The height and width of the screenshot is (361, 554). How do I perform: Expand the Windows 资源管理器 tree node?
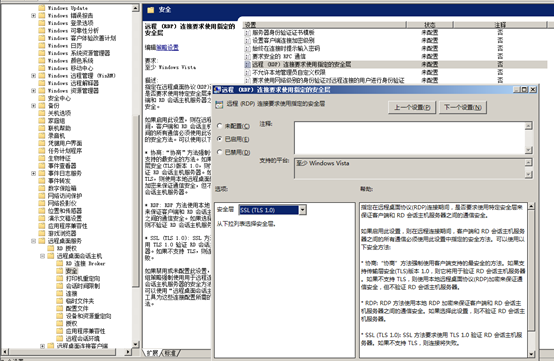pos(33,91)
